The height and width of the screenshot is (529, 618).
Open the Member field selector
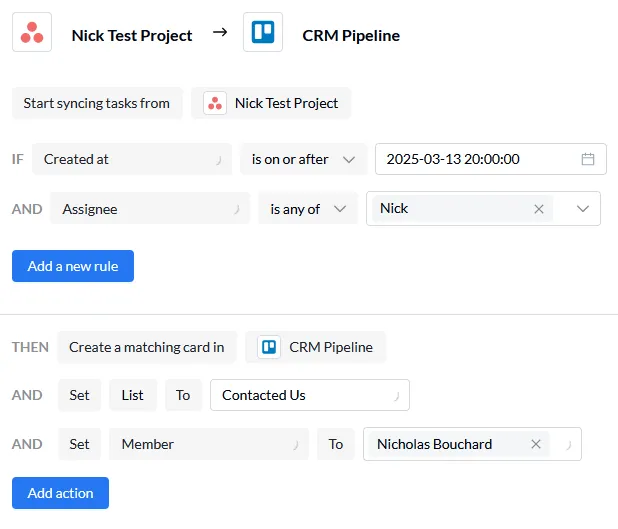[208, 444]
